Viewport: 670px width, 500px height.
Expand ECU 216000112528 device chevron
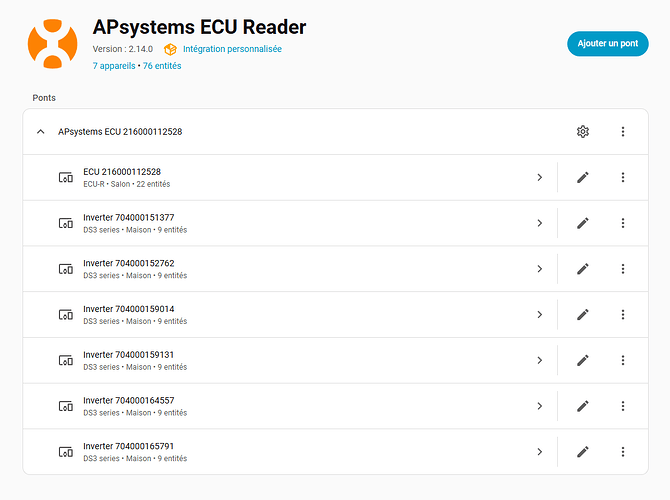coord(539,177)
